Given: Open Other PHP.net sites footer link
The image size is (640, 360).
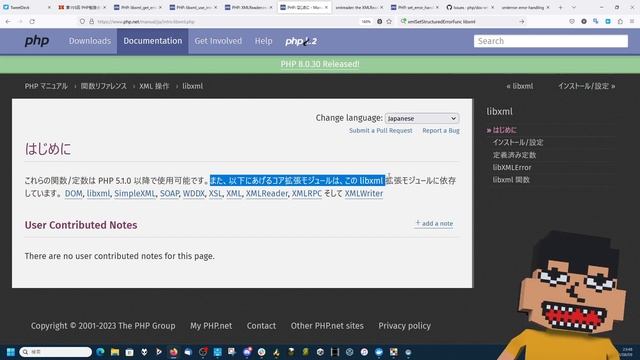Looking at the screenshot, I should (327, 326).
